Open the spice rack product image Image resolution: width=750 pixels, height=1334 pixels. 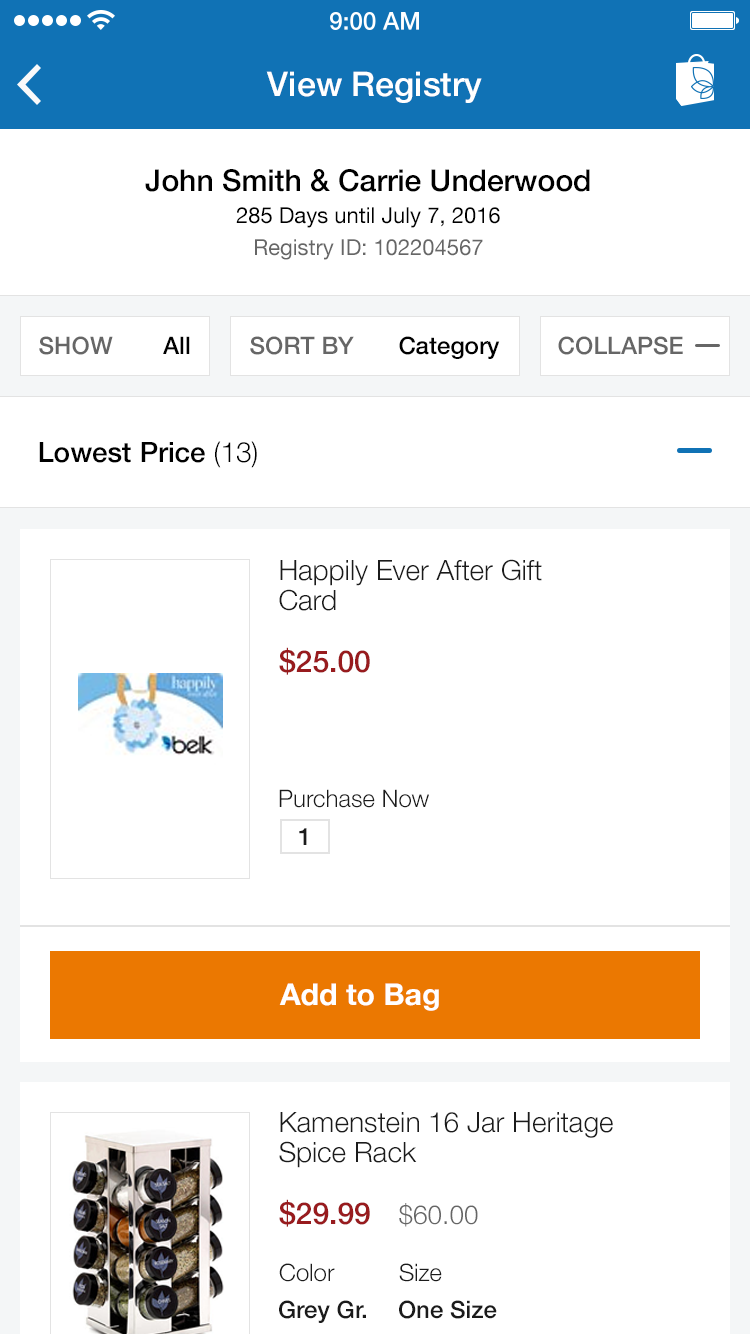(150, 1225)
